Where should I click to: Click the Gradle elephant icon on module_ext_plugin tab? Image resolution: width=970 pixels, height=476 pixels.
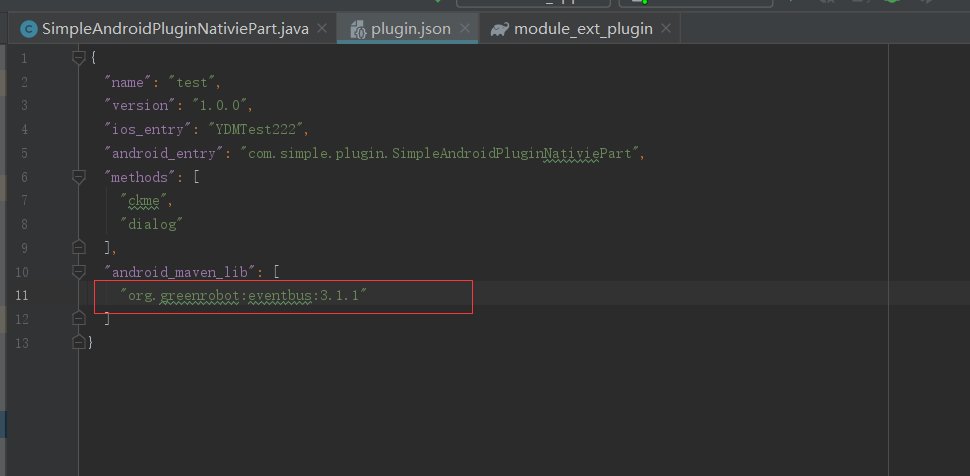499,29
